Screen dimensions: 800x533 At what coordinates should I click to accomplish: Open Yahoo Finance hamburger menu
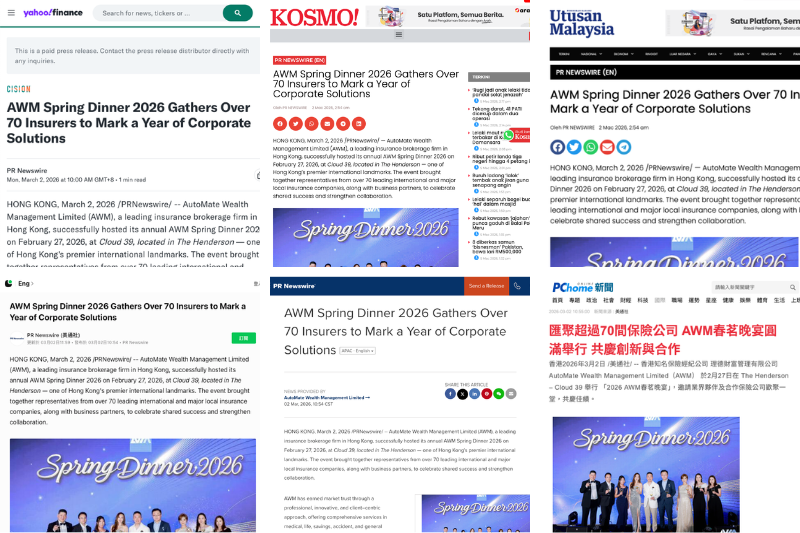point(11,13)
